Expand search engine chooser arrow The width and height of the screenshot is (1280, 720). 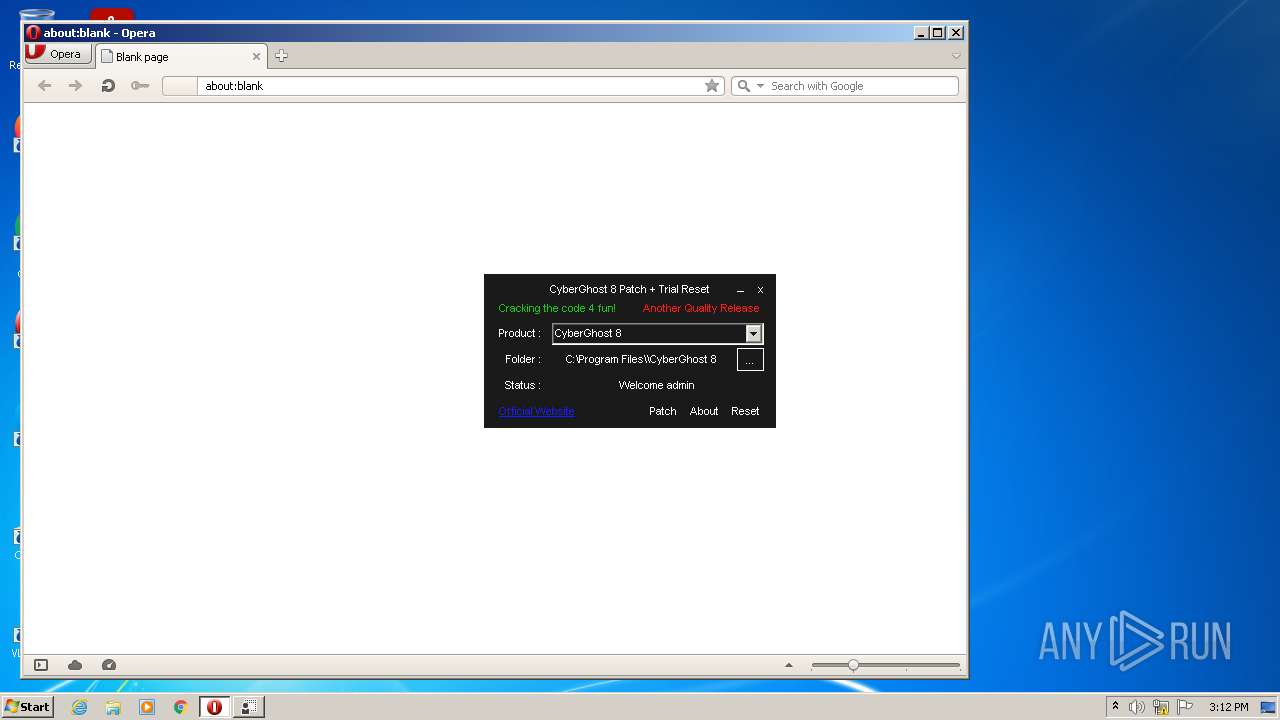760,86
